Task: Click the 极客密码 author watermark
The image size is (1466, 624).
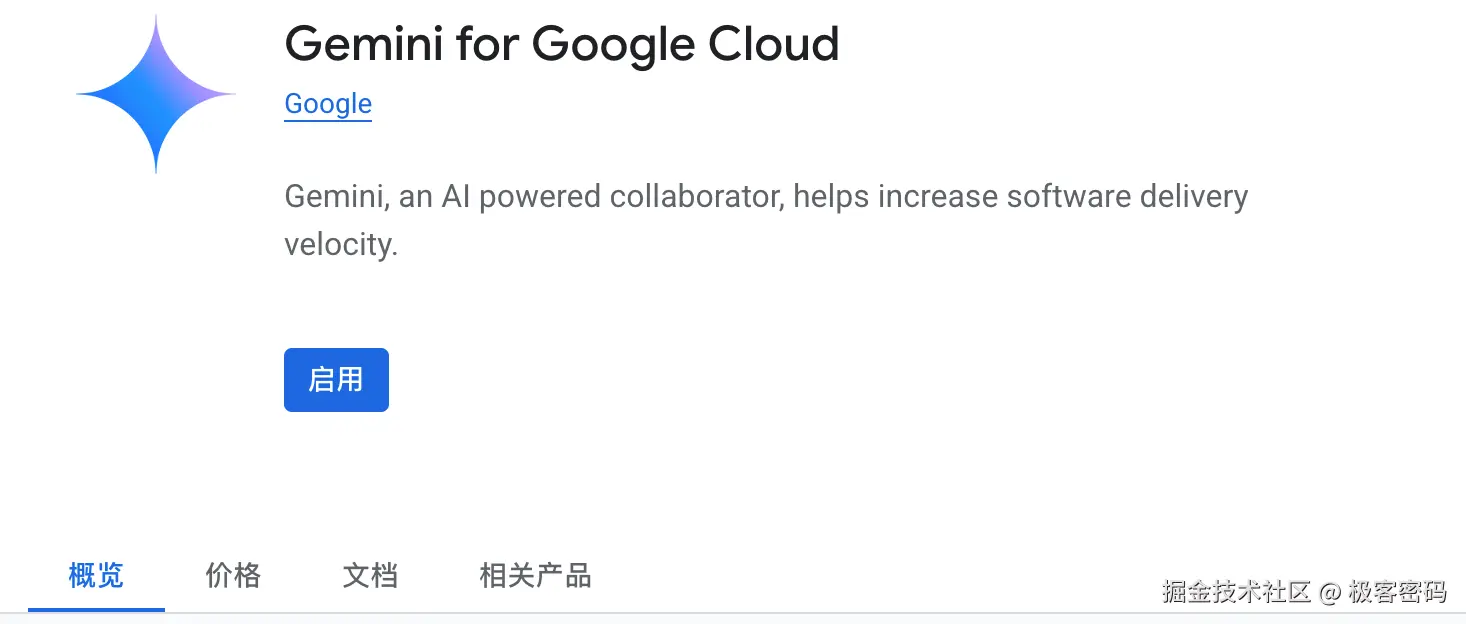Action: pyautogui.click(x=1398, y=591)
